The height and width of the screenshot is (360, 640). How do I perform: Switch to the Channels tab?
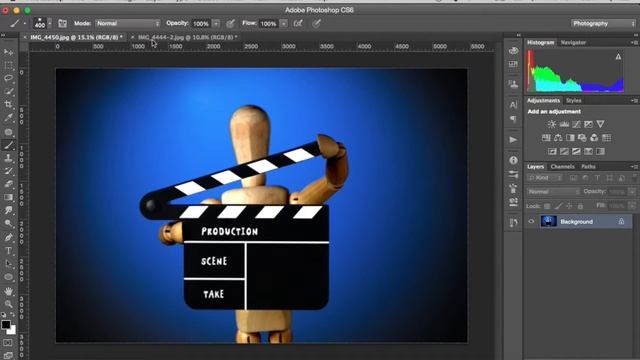(562, 167)
